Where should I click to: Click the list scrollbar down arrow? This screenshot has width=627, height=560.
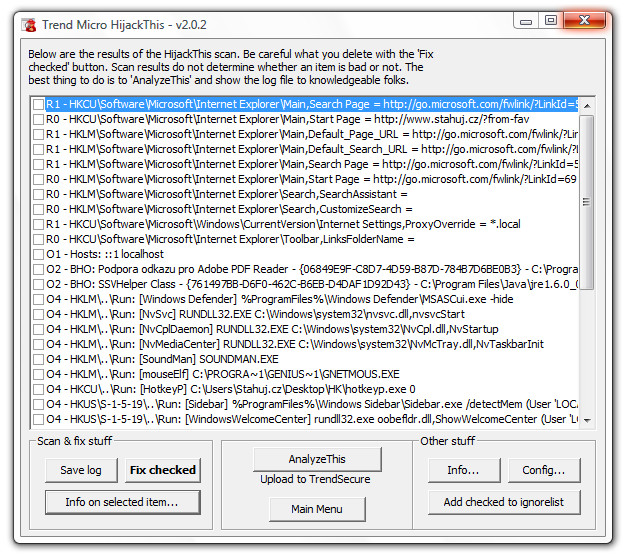pos(587,420)
